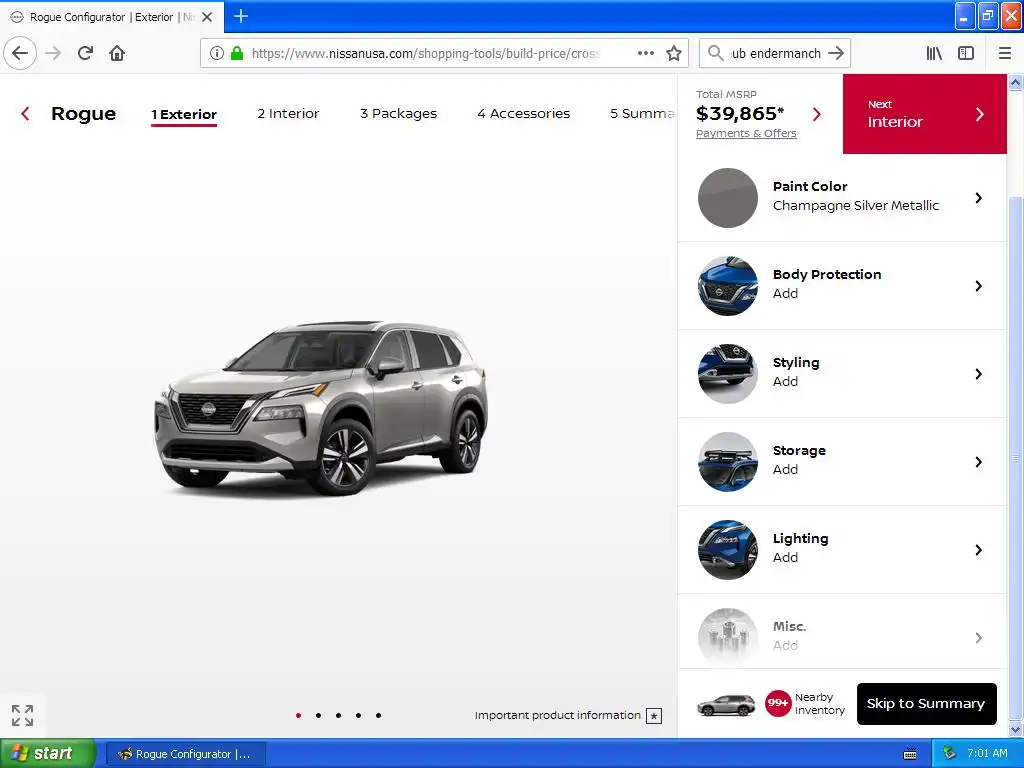Expand the Paint Color option chevron

point(978,198)
